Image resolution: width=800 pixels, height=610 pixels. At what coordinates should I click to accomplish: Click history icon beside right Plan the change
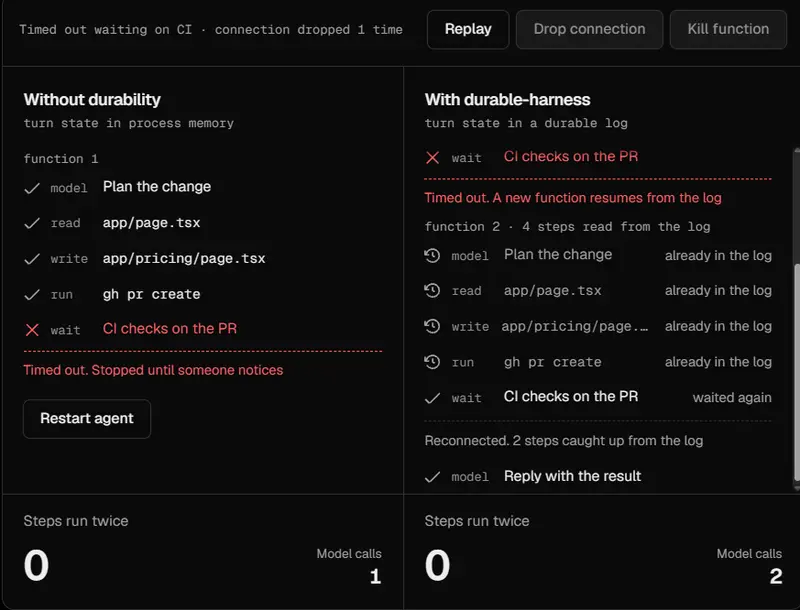pyautogui.click(x=432, y=255)
